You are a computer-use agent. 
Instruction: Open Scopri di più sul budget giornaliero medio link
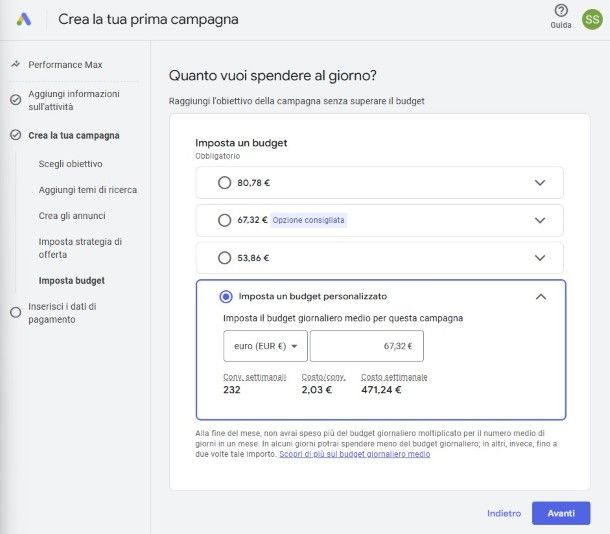(355, 454)
